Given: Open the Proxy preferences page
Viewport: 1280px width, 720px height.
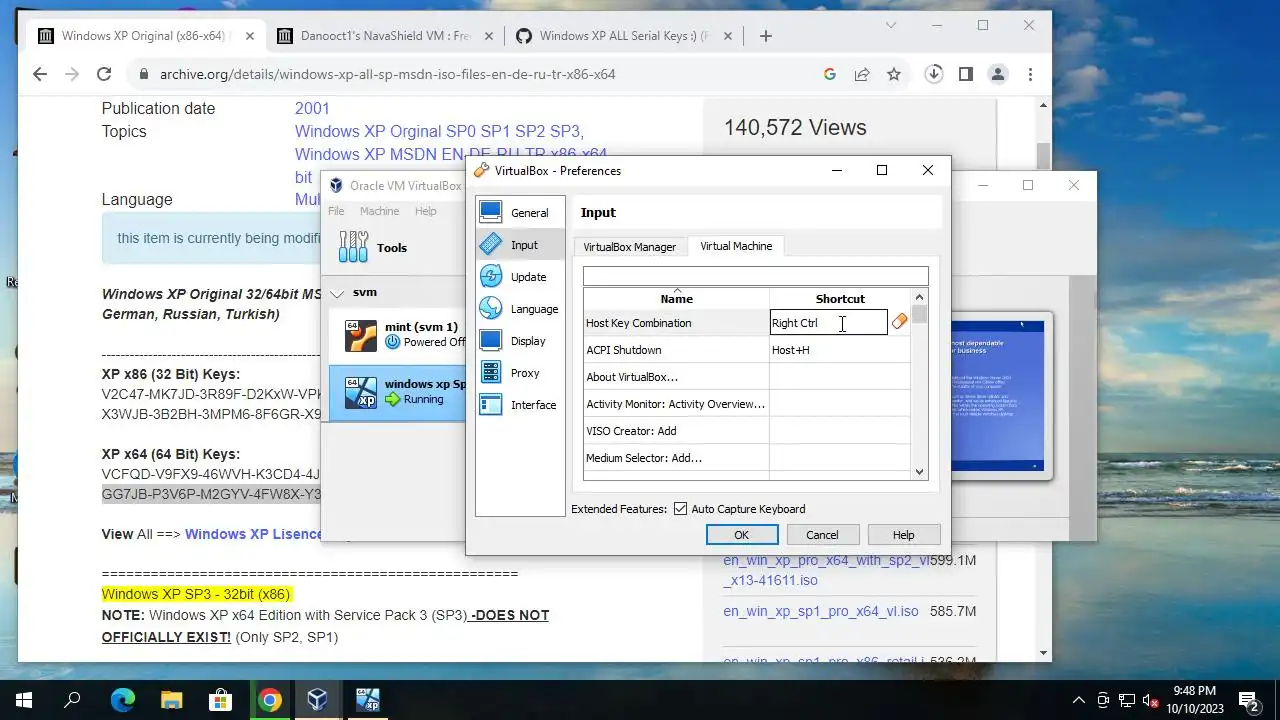Looking at the screenshot, I should click(x=520, y=373).
